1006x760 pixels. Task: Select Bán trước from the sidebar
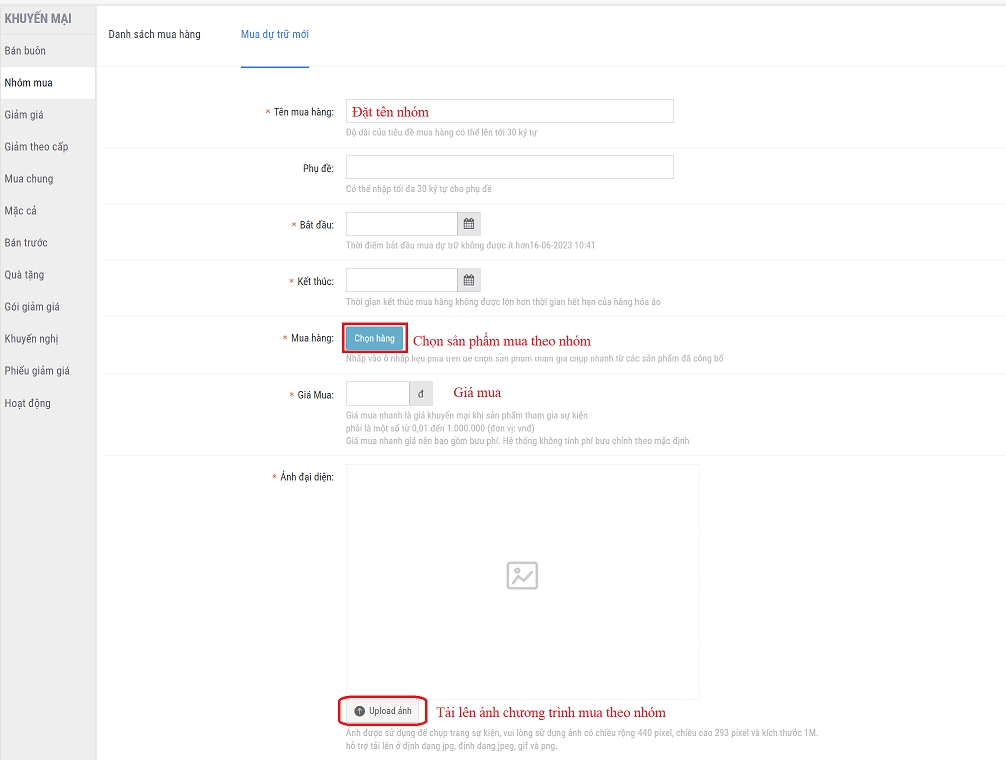pos(26,243)
